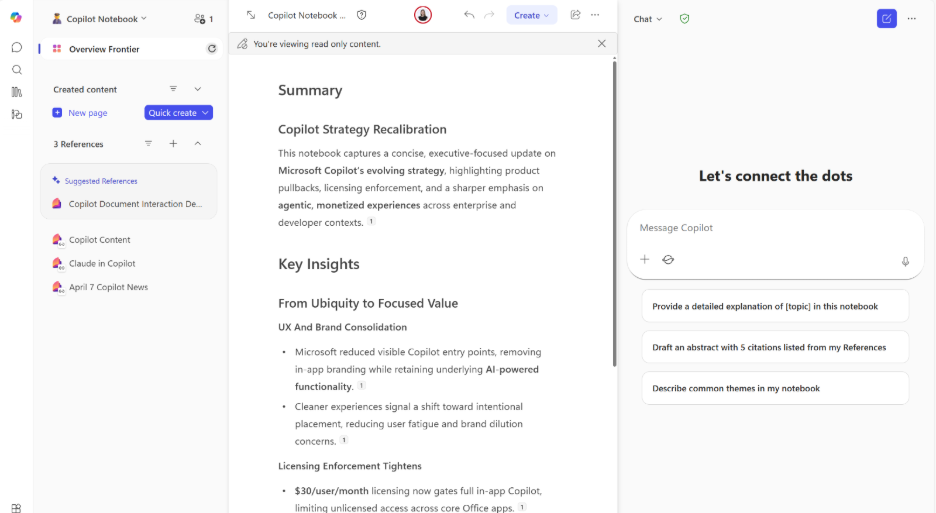
Task: Click citation 1 after developer contexts
Action: 371,222
